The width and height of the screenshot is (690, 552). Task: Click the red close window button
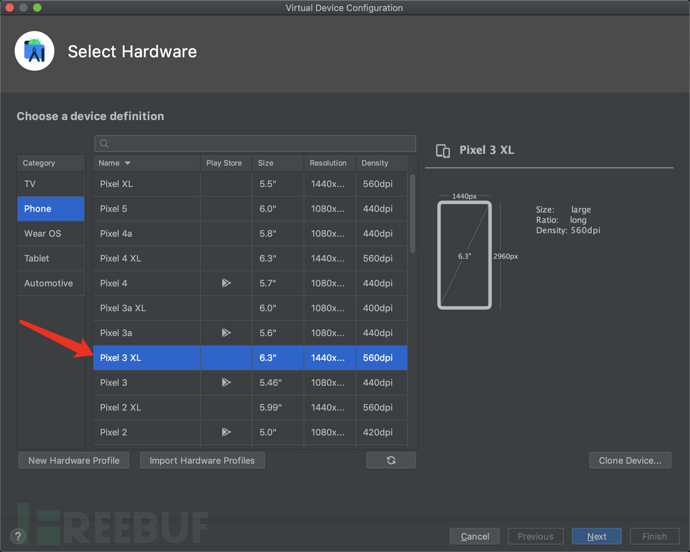[x=10, y=7]
